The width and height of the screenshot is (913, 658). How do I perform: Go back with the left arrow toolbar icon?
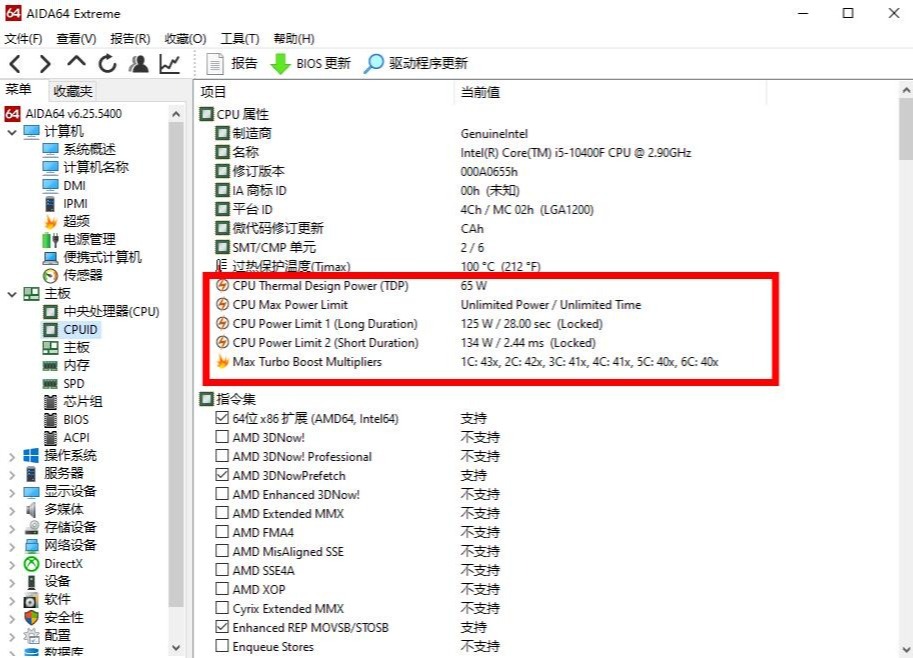pyautogui.click(x=16, y=63)
